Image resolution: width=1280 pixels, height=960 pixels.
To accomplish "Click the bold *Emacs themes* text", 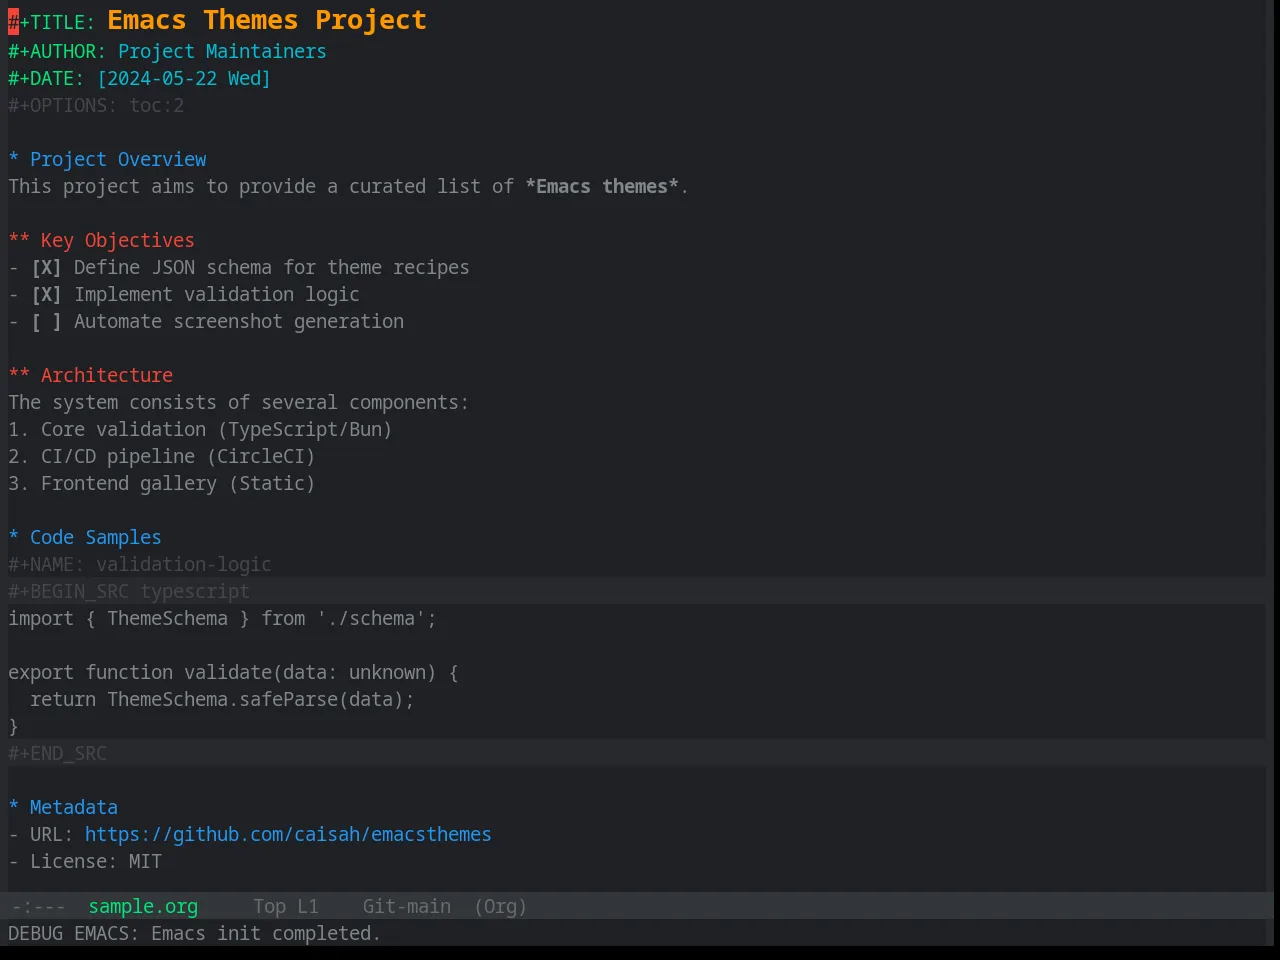I will (x=602, y=186).
